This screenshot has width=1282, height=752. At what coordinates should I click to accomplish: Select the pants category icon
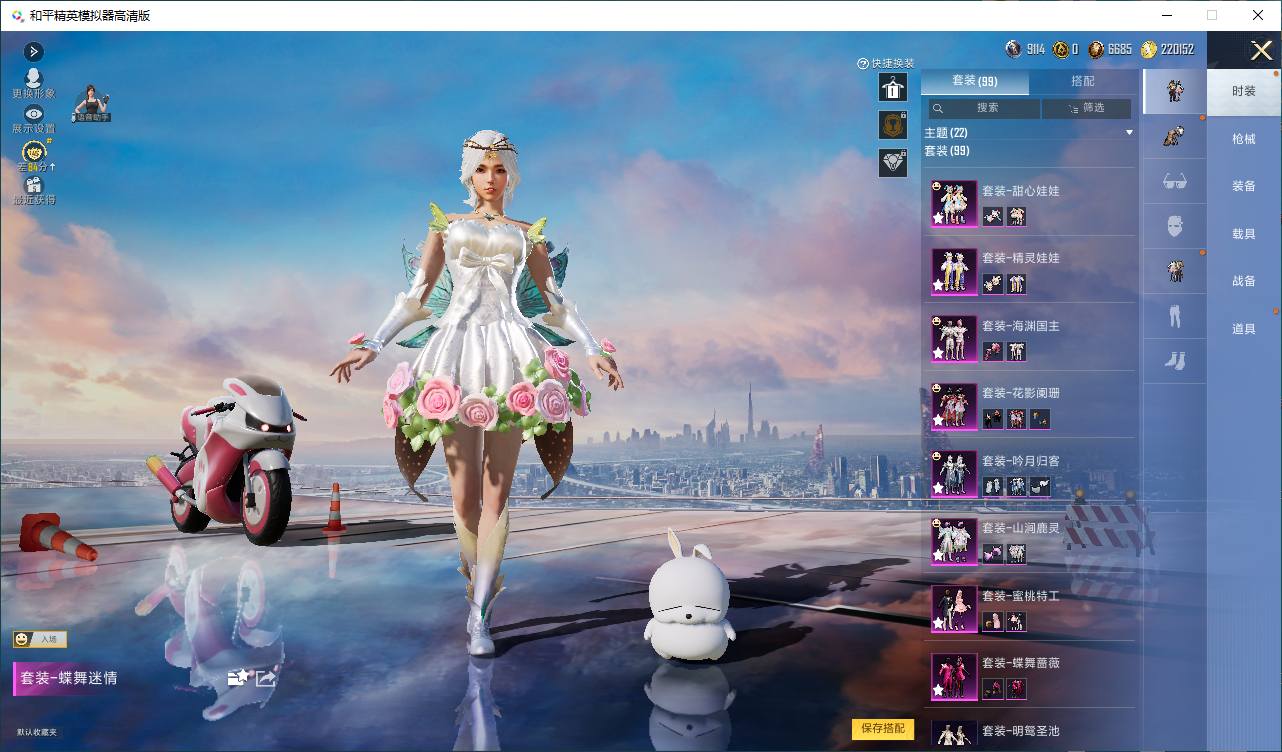1174,316
